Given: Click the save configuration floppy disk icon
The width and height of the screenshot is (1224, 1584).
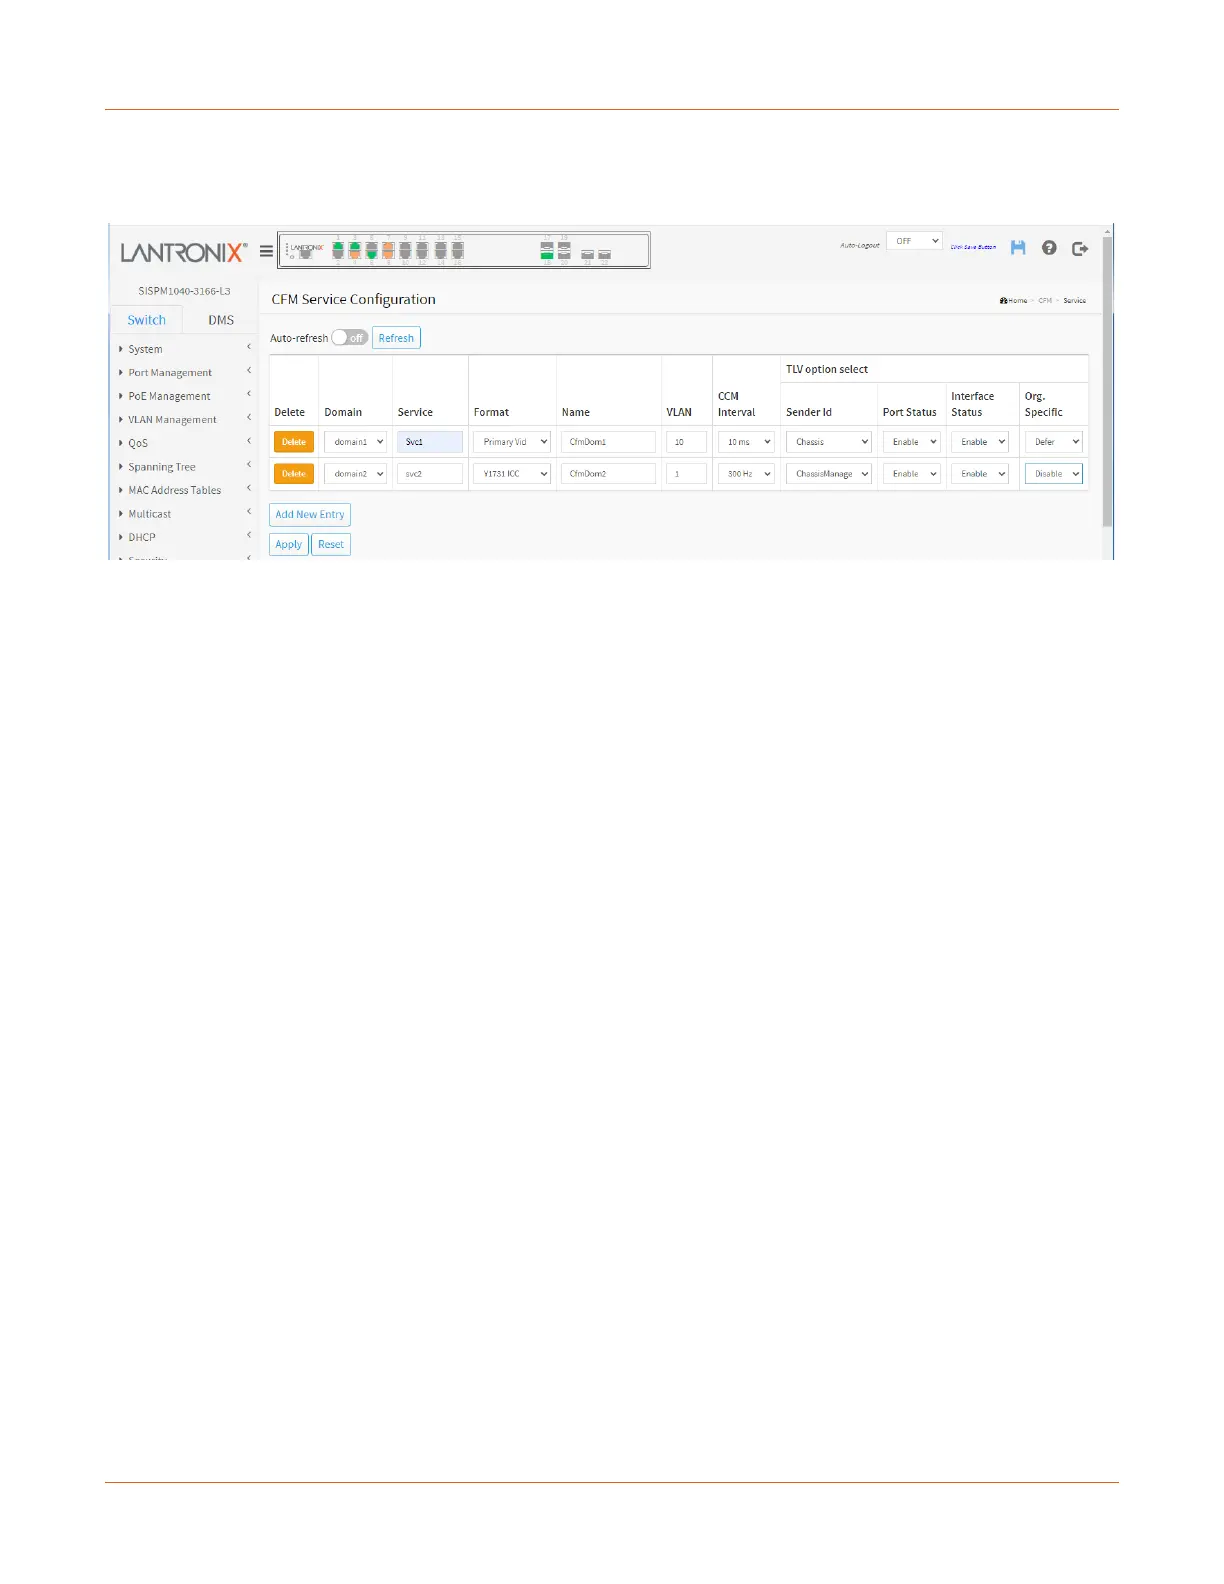Looking at the screenshot, I should (1018, 247).
